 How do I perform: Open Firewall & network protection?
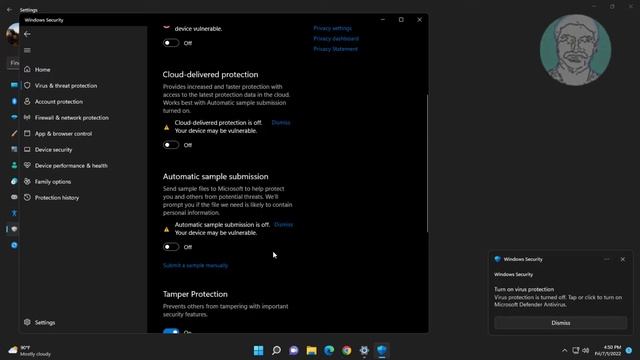(x=71, y=118)
